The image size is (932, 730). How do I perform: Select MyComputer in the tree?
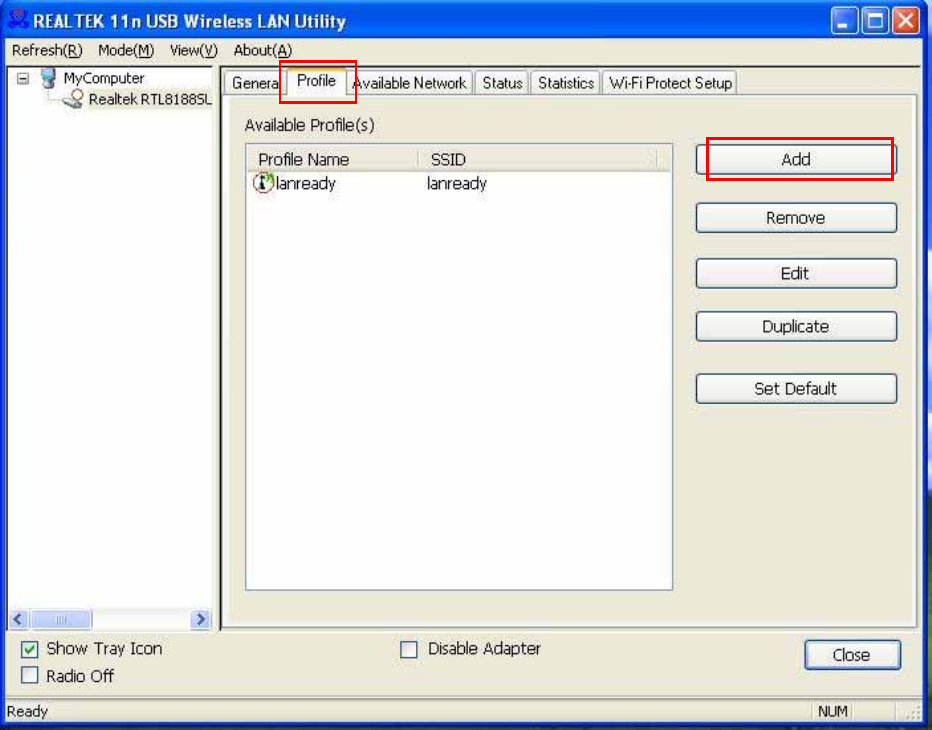point(104,78)
